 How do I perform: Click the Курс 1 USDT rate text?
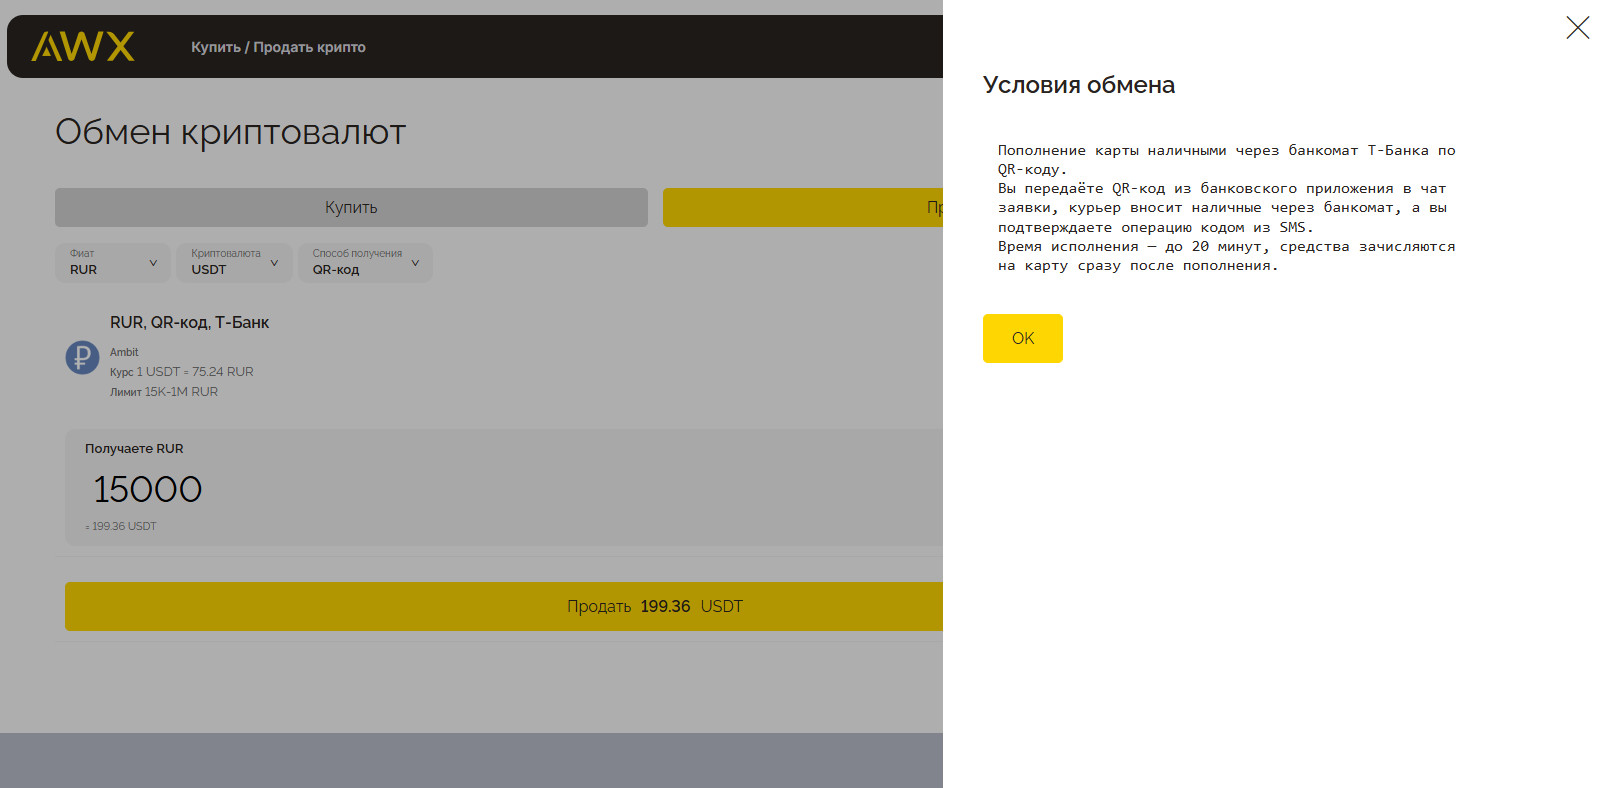click(181, 372)
